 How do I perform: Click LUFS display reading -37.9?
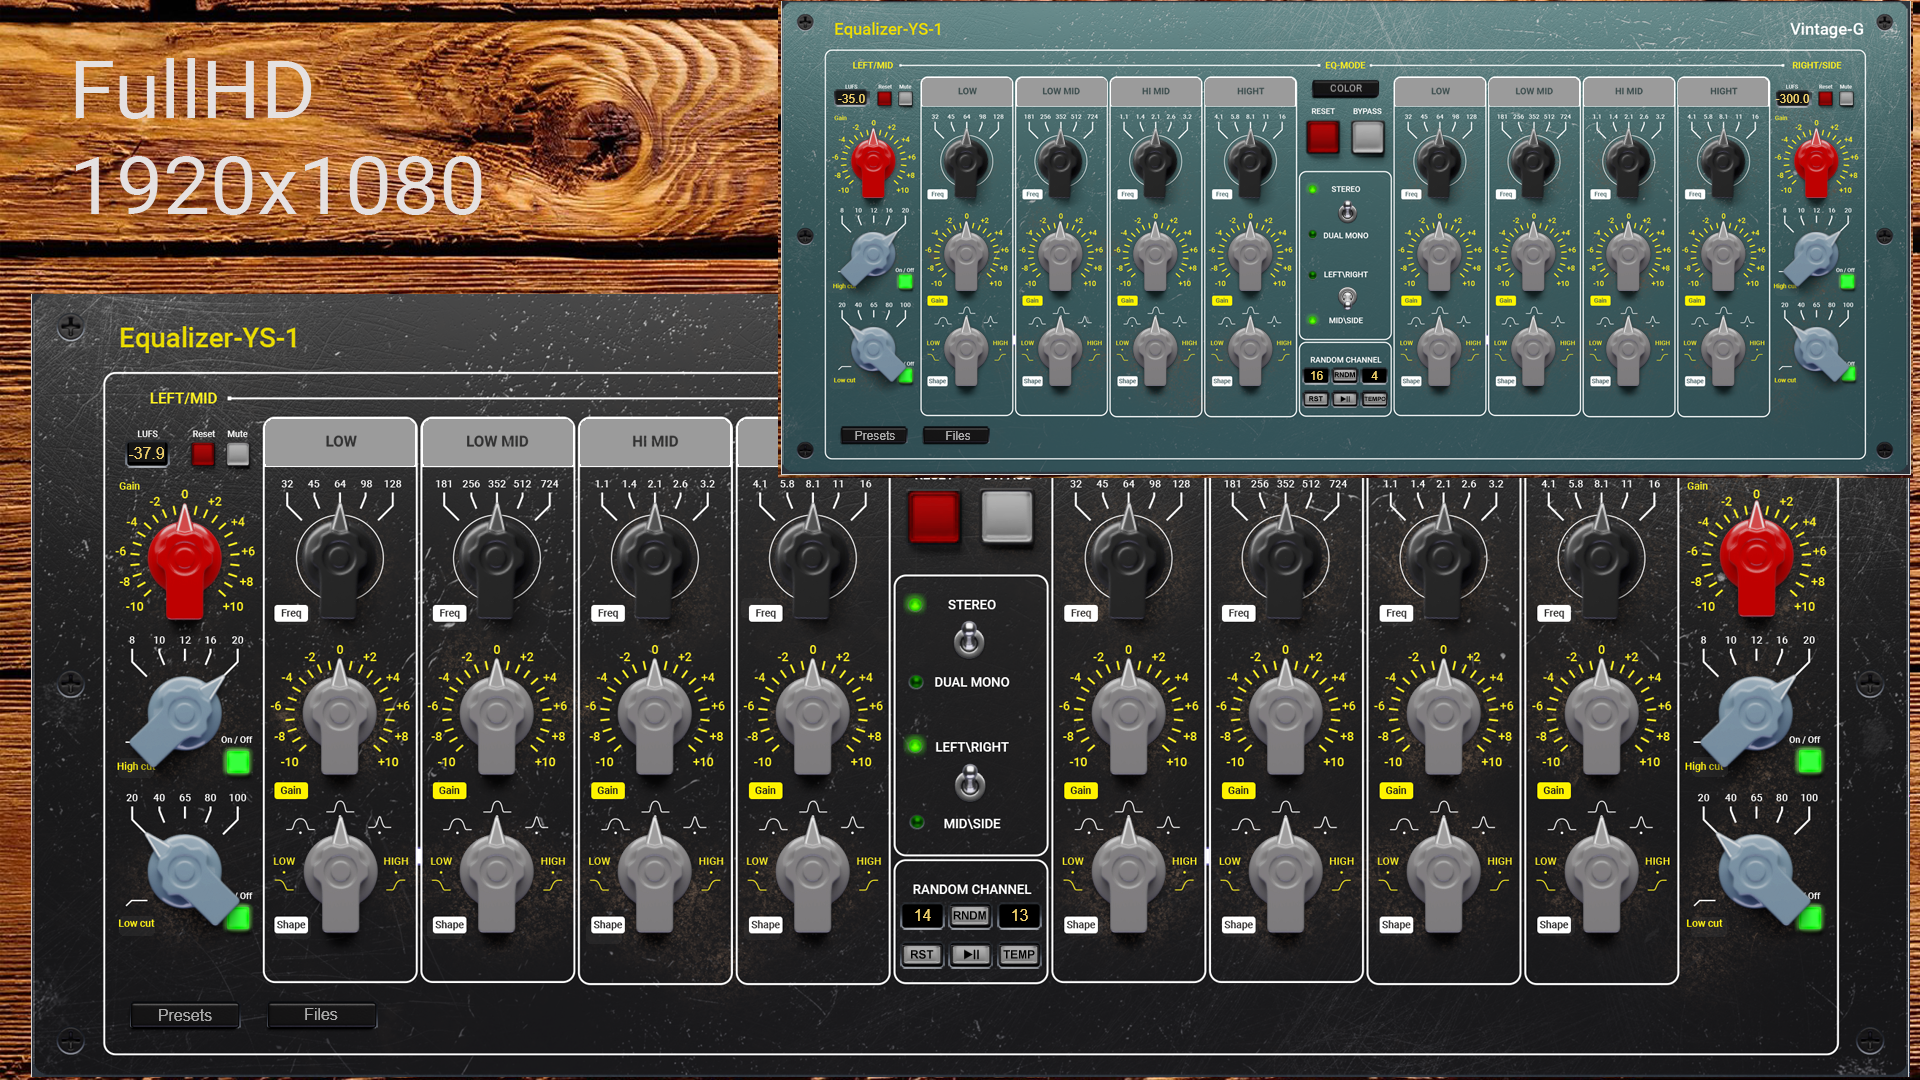(148, 454)
